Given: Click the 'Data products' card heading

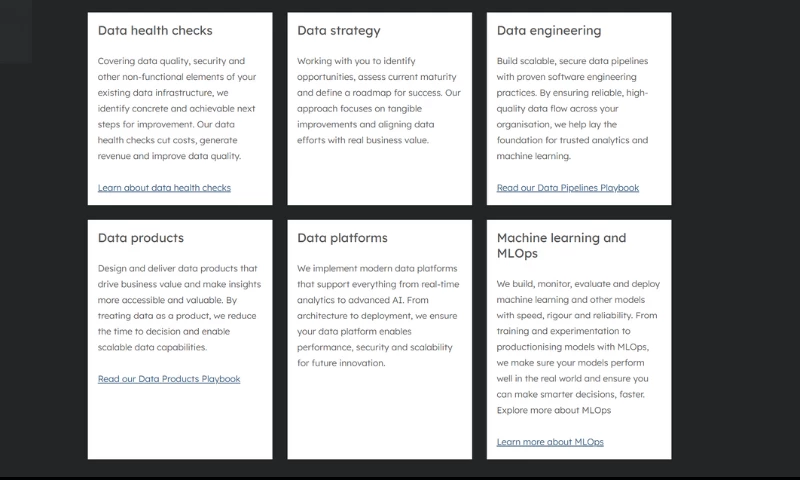Looking at the screenshot, I should (141, 238).
